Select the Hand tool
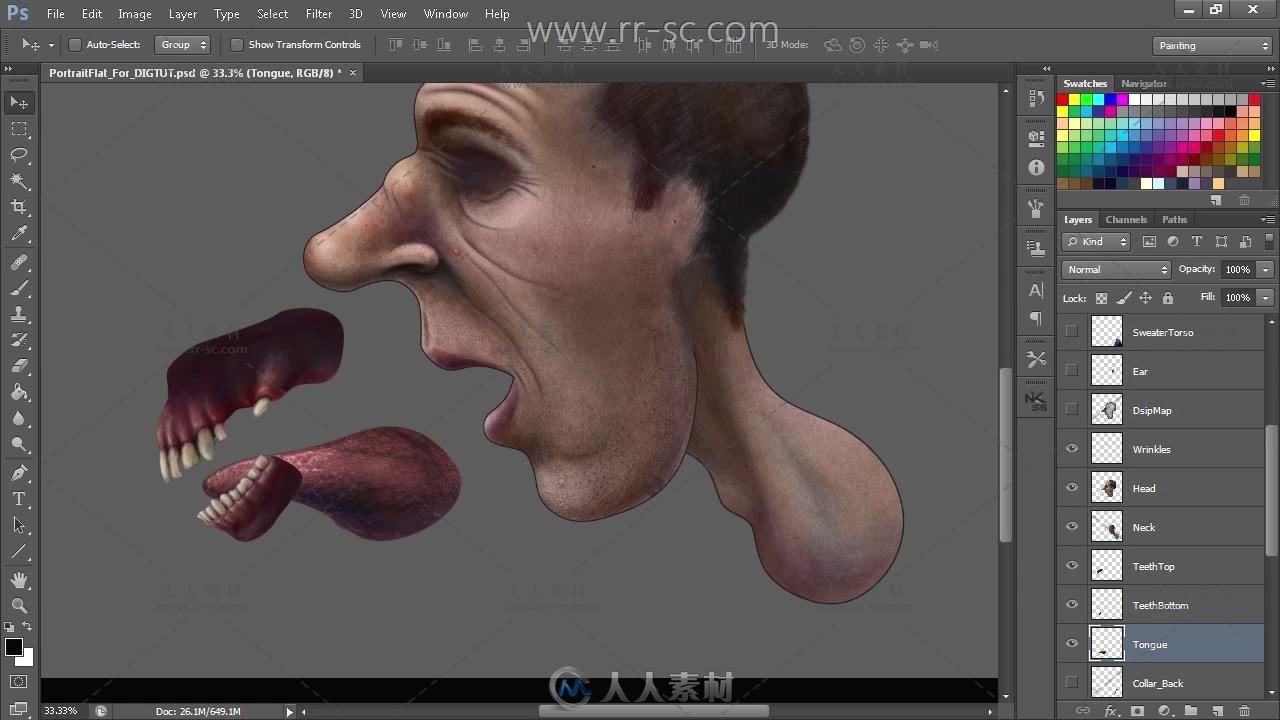The width and height of the screenshot is (1280, 720). pos(19,579)
